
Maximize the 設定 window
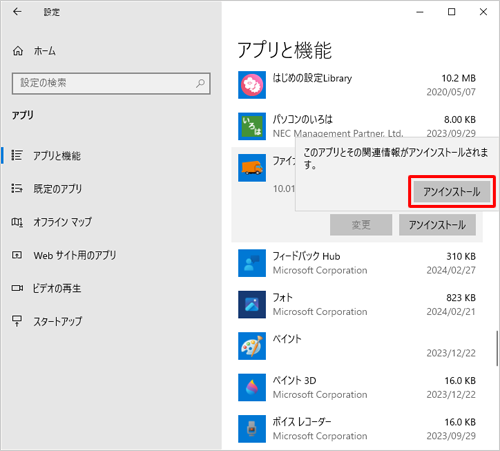tap(451, 12)
